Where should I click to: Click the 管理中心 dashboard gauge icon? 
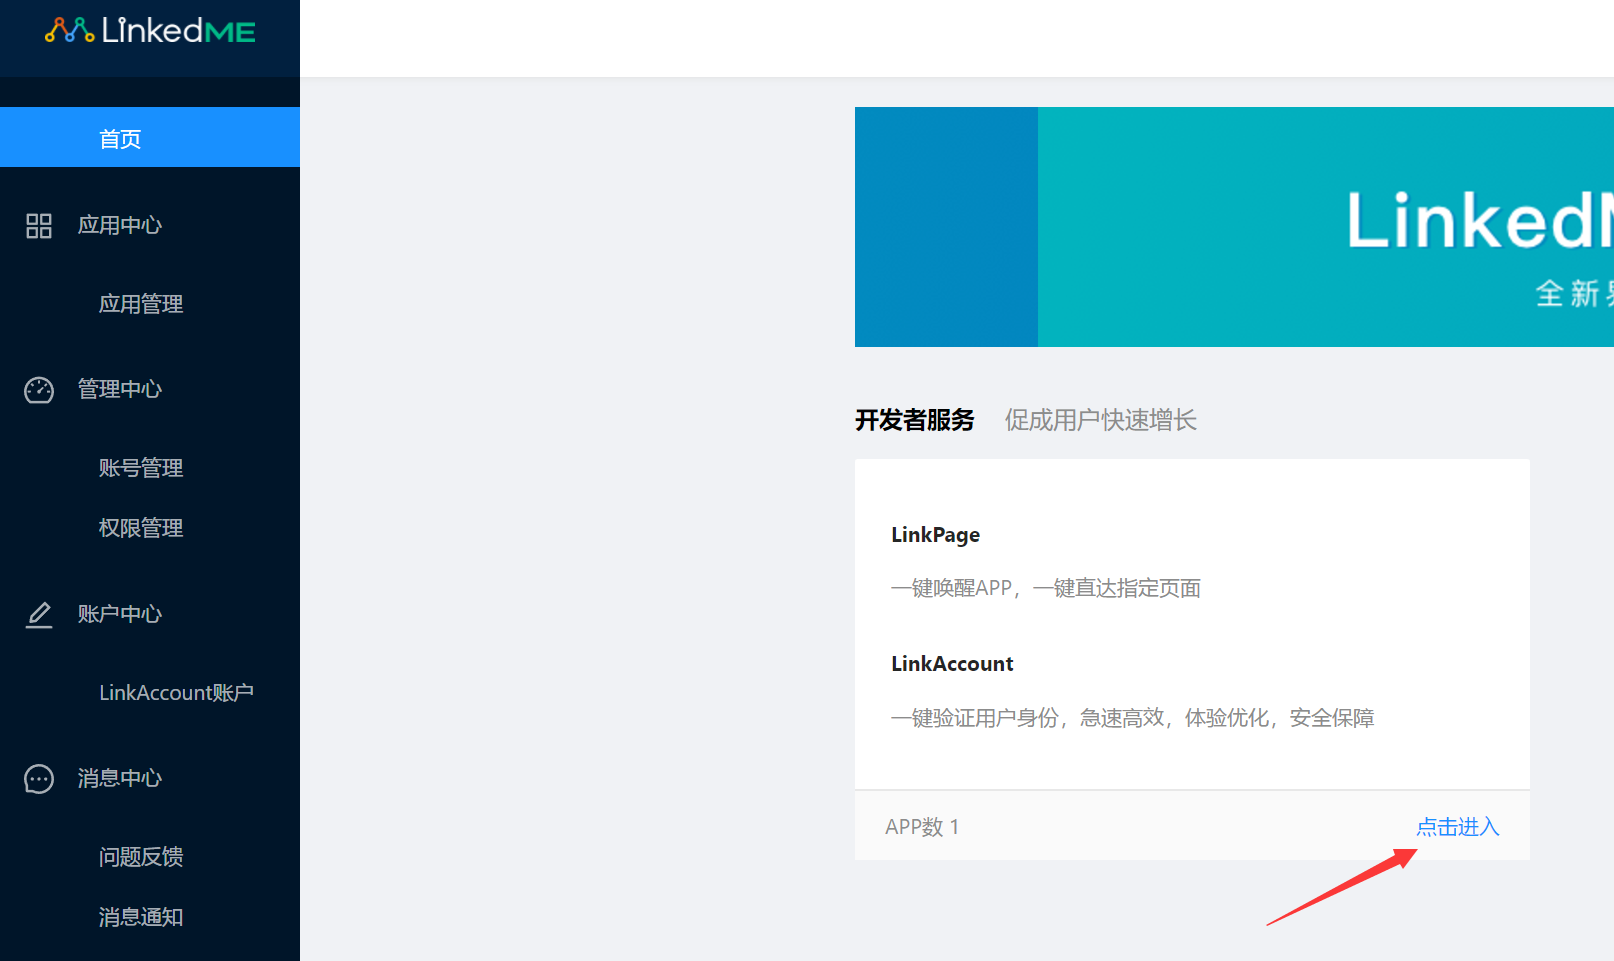coord(39,390)
